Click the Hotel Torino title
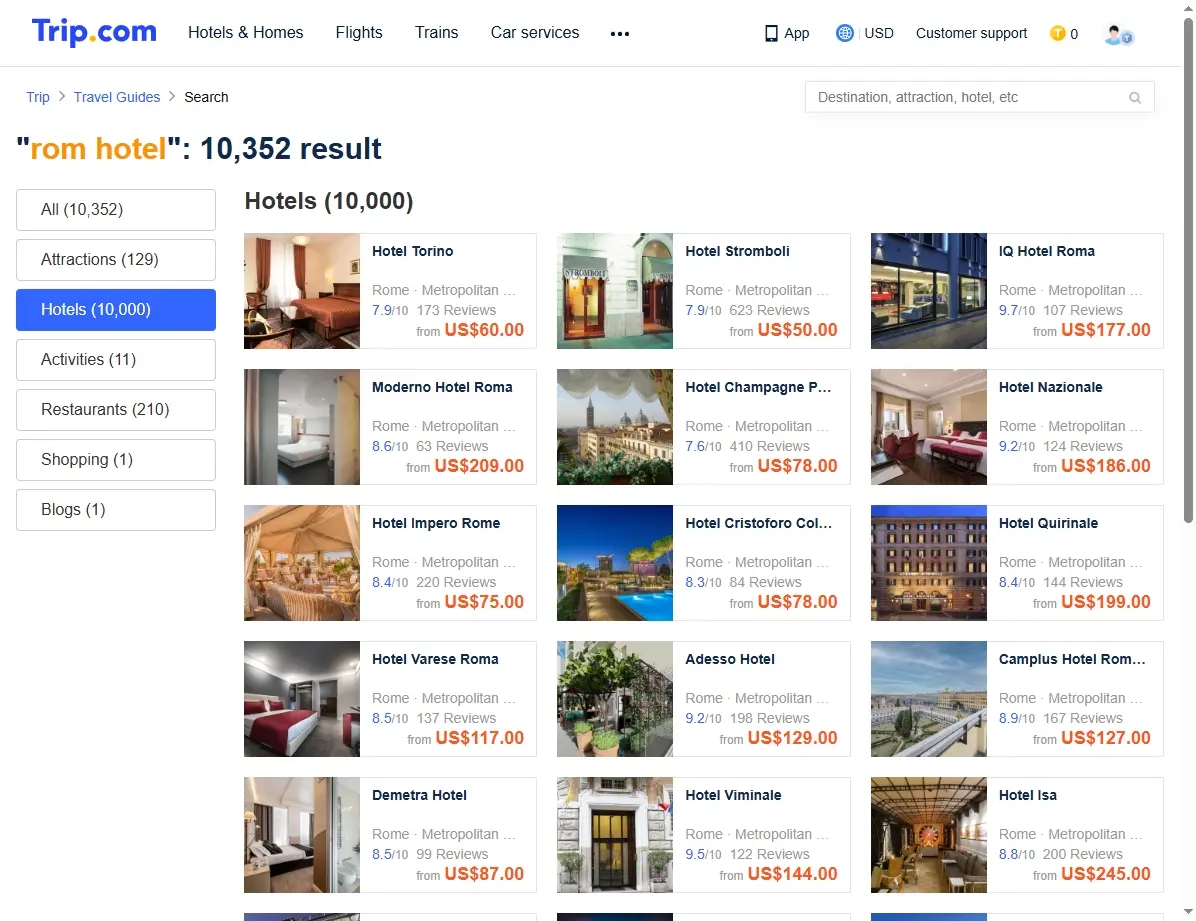 413,251
